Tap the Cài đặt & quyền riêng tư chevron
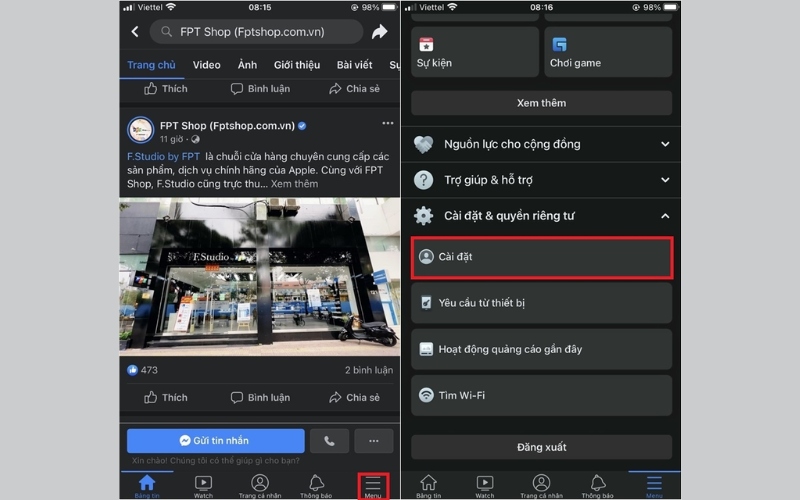Screen dimensions: 800x500 tap(665, 216)
